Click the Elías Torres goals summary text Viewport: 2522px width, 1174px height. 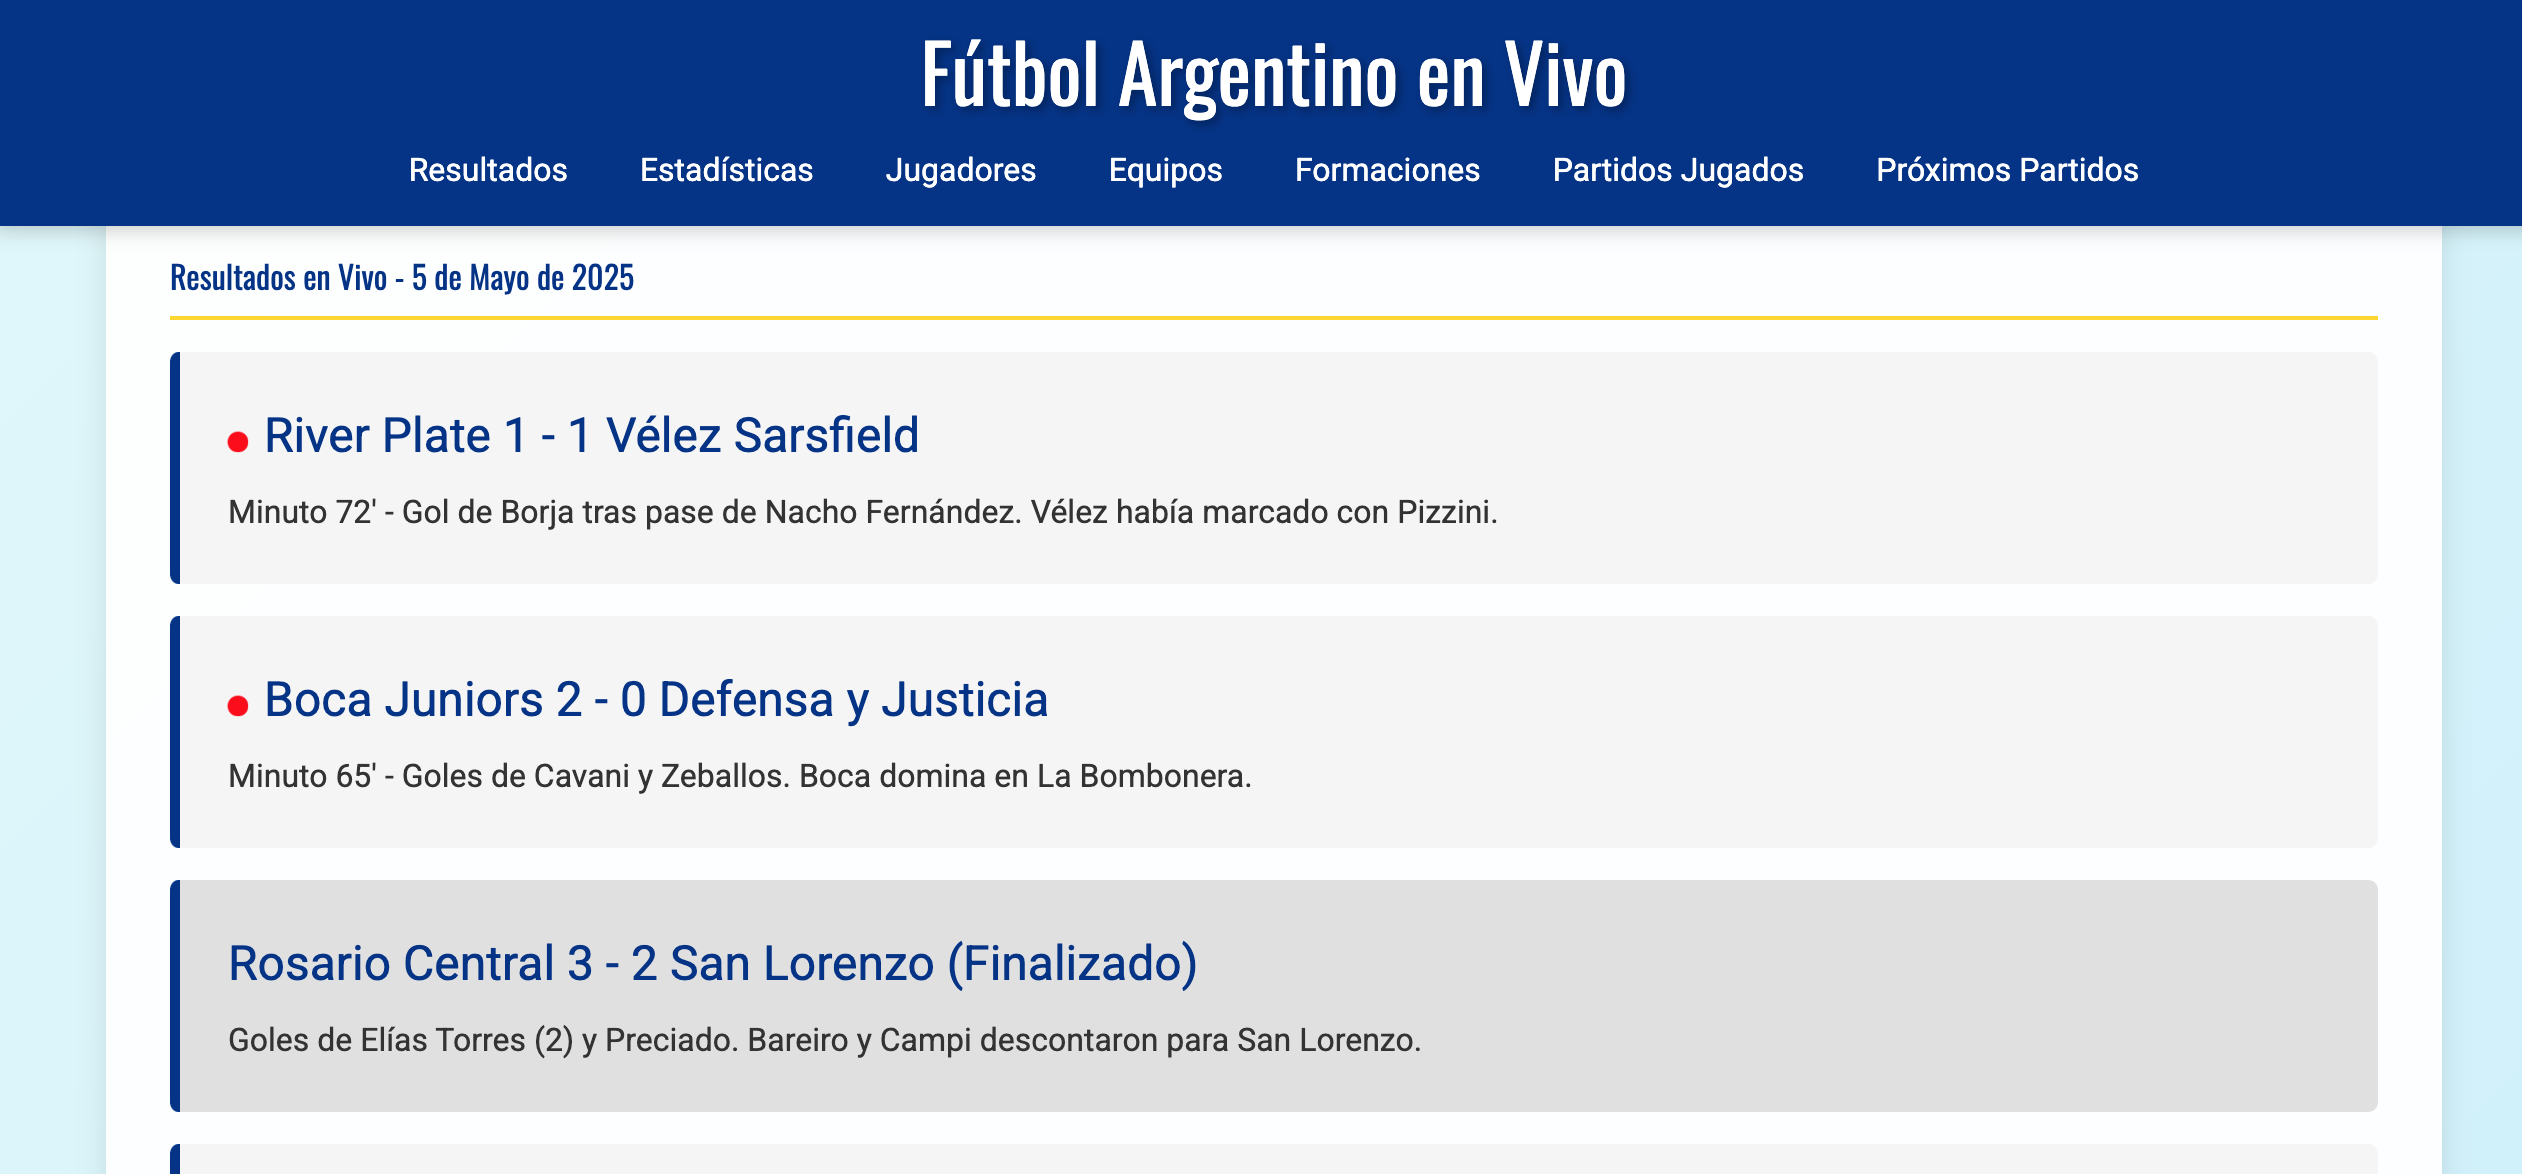point(824,1040)
